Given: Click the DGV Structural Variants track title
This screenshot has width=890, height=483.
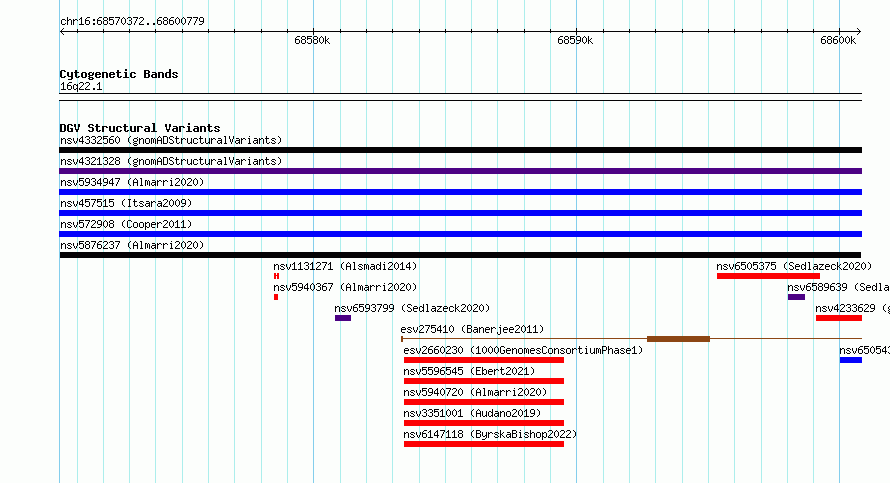Looking at the screenshot, I should tap(140, 128).
